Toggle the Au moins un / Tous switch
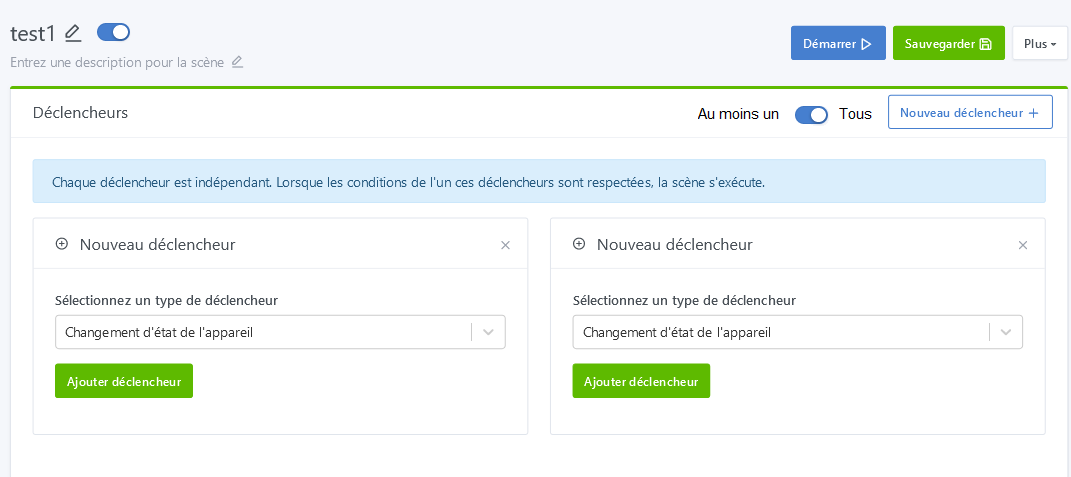 coord(811,115)
